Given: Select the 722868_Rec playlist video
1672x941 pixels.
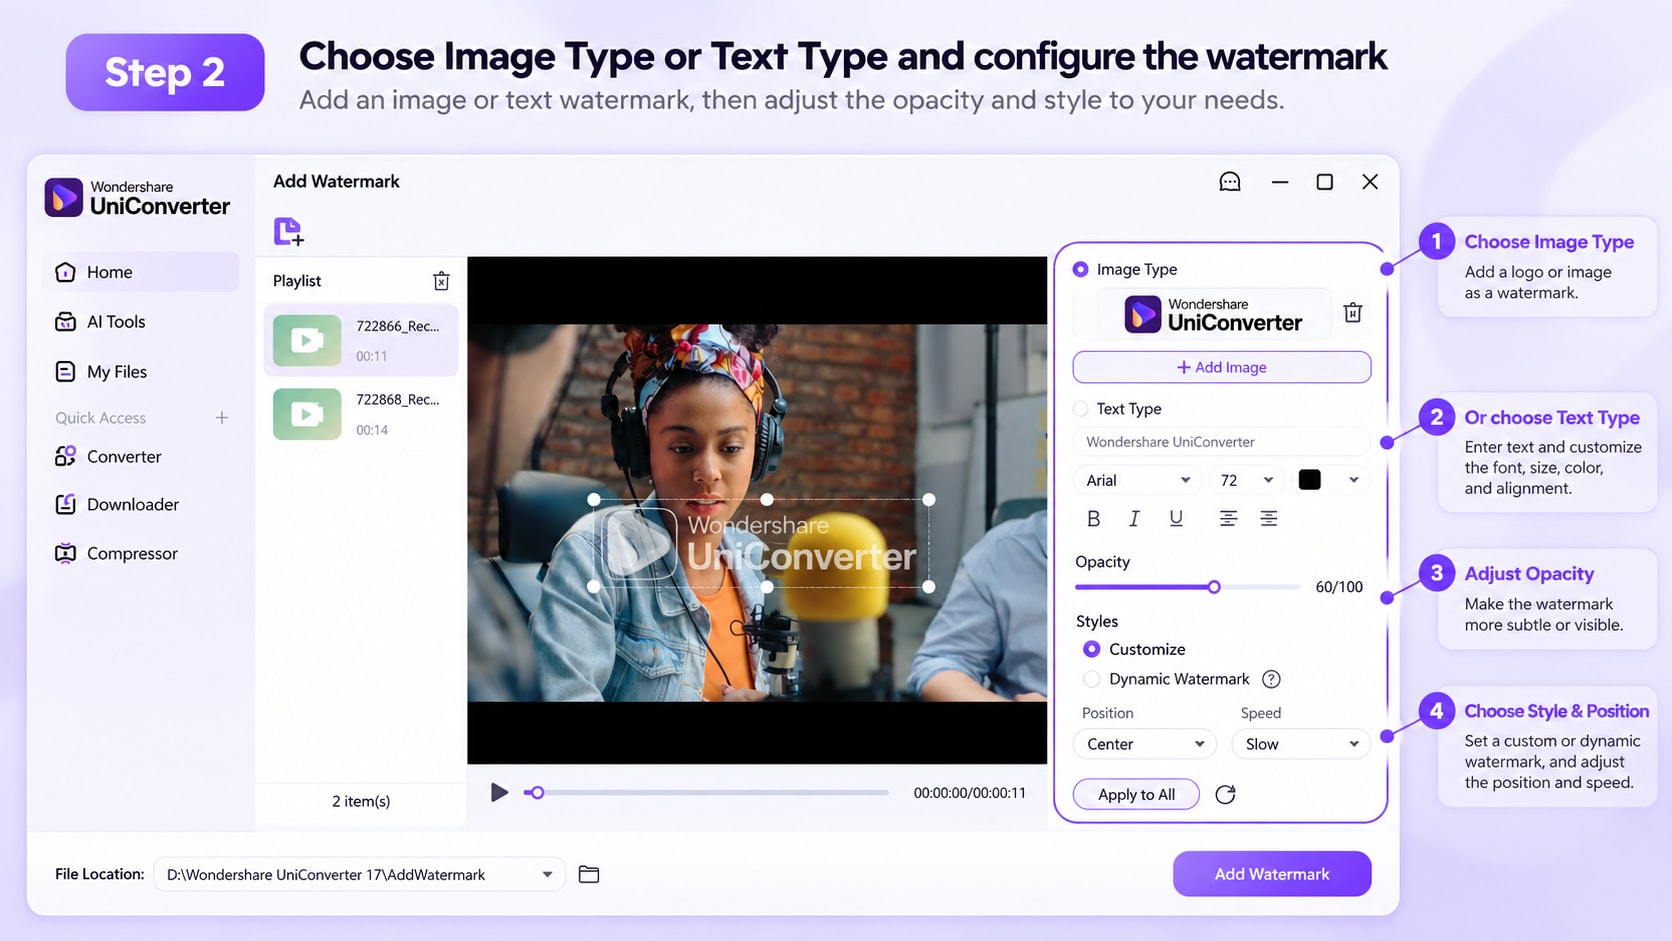Looking at the screenshot, I should click(x=361, y=414).
